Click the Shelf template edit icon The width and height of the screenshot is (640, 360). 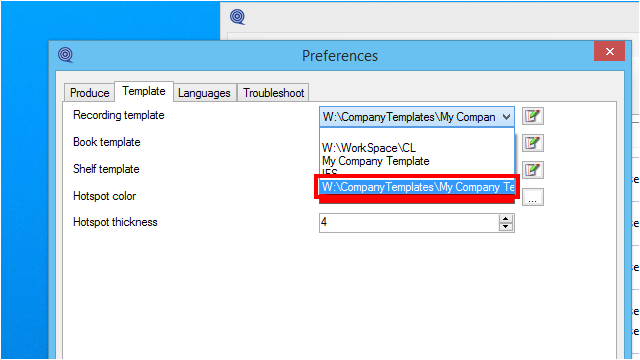click(533, 170)
